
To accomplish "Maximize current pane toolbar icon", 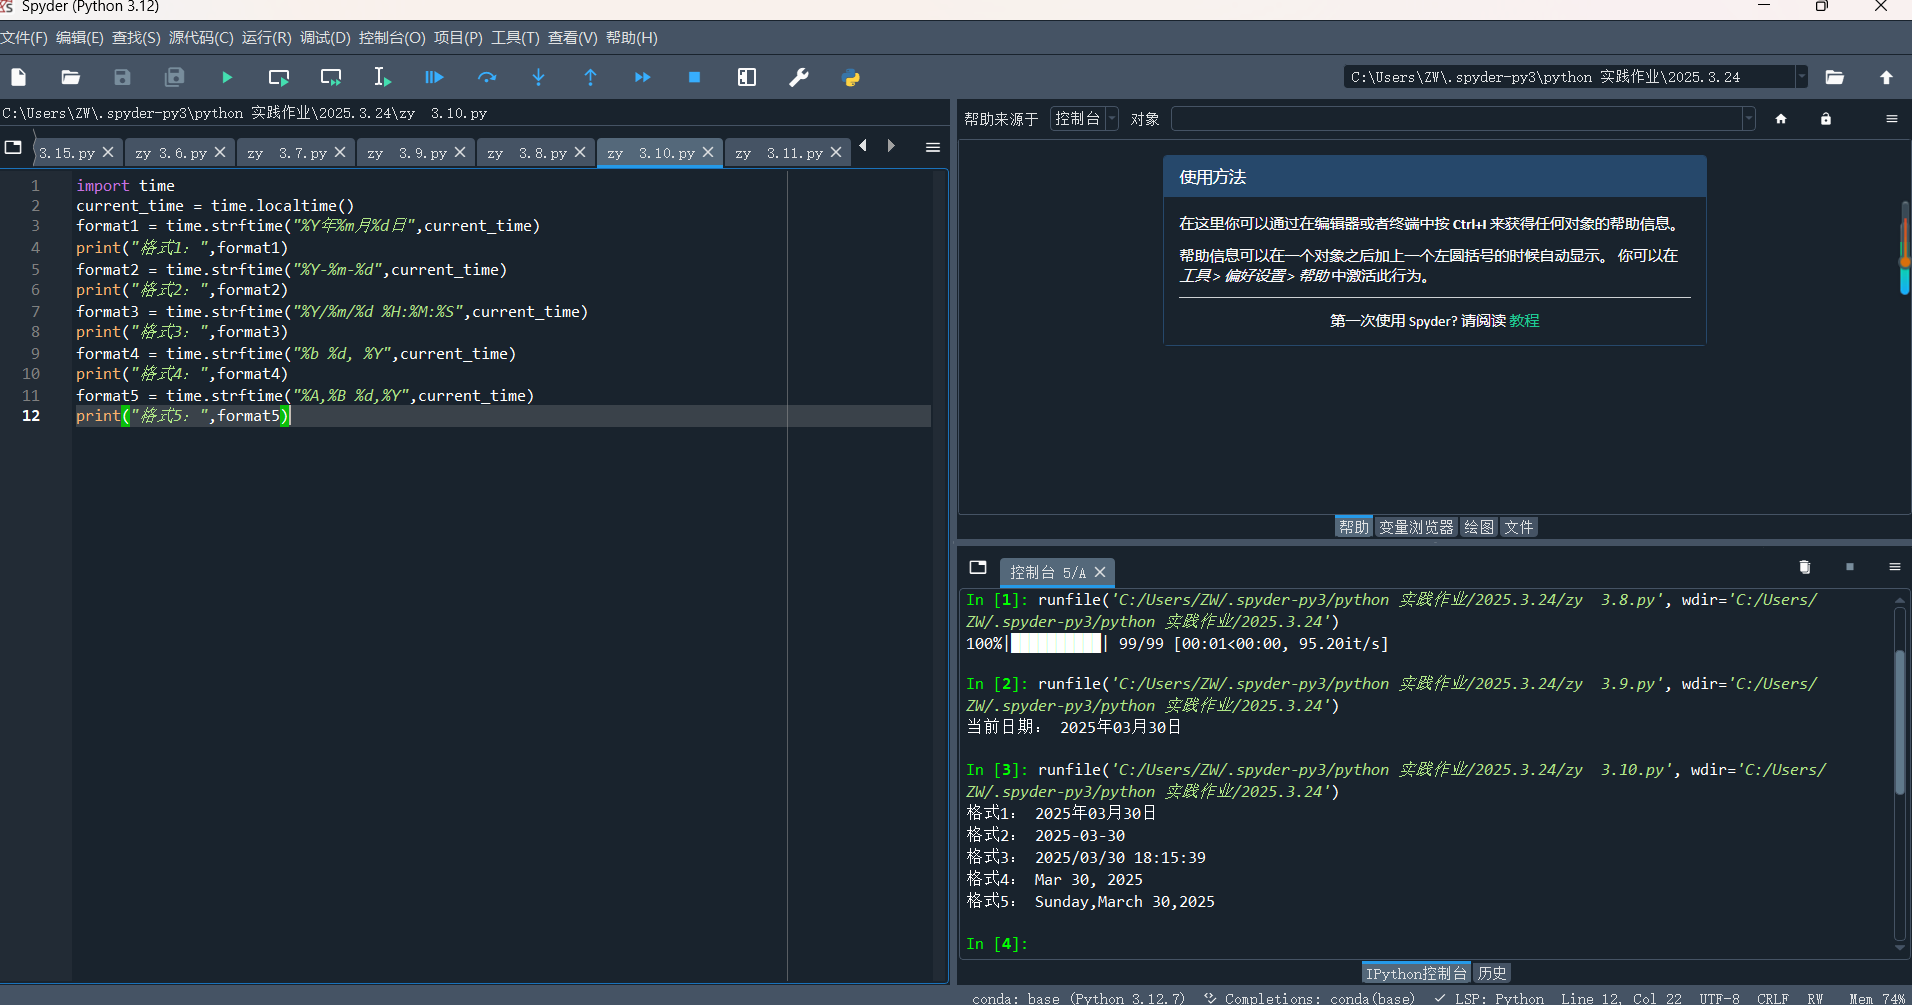I will 747,77.
